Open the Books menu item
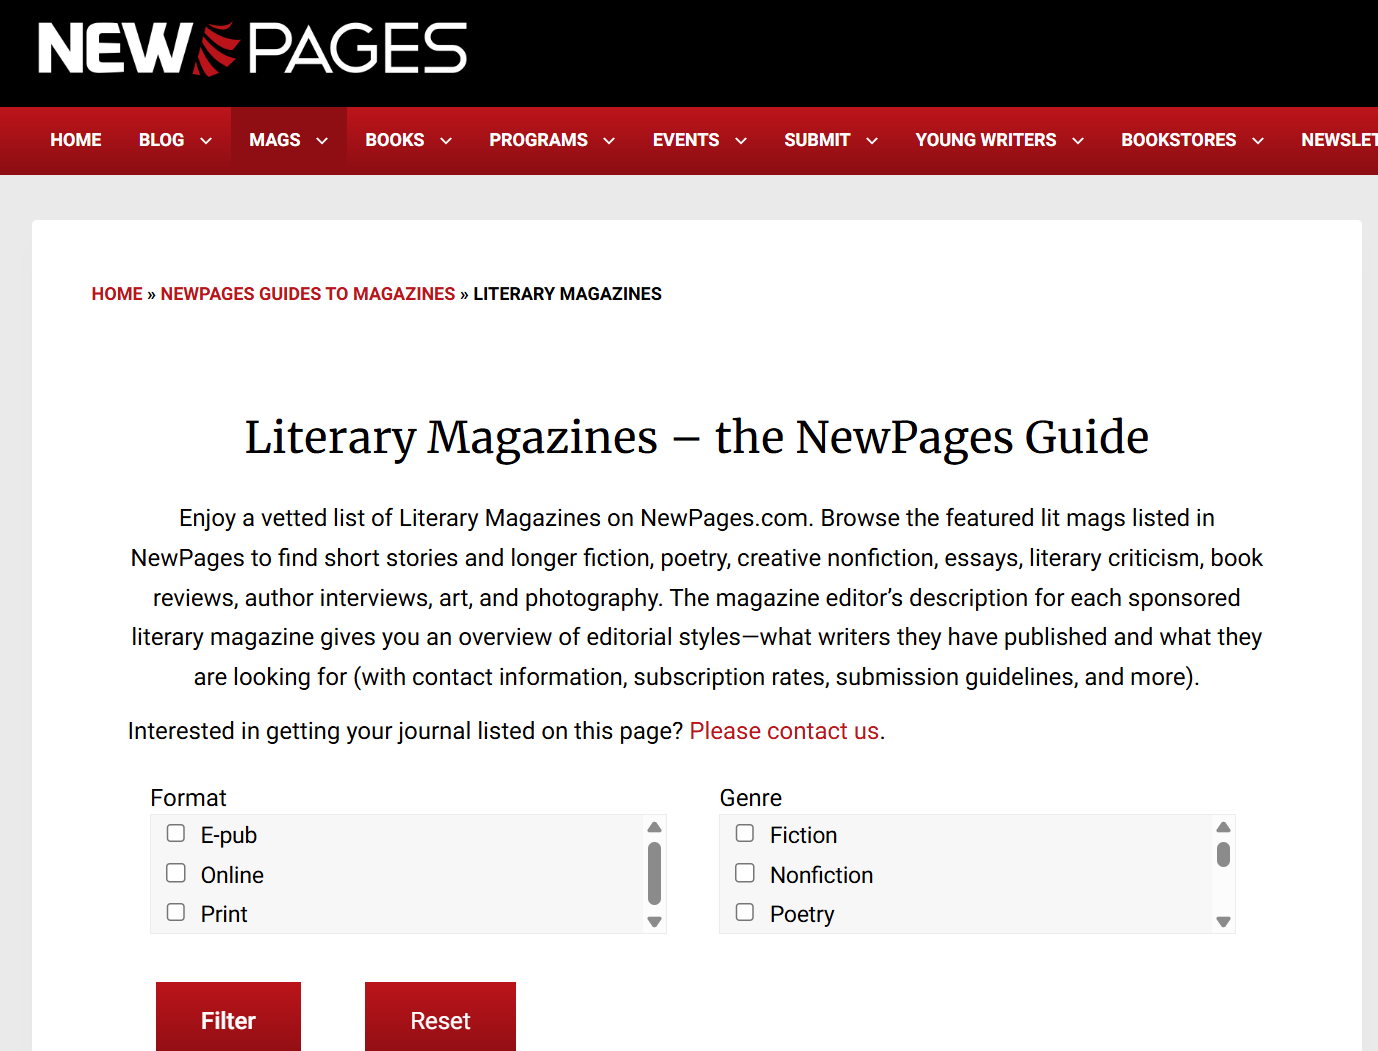The height and width of the screenshot is (1051, 1378). point(395,140)
